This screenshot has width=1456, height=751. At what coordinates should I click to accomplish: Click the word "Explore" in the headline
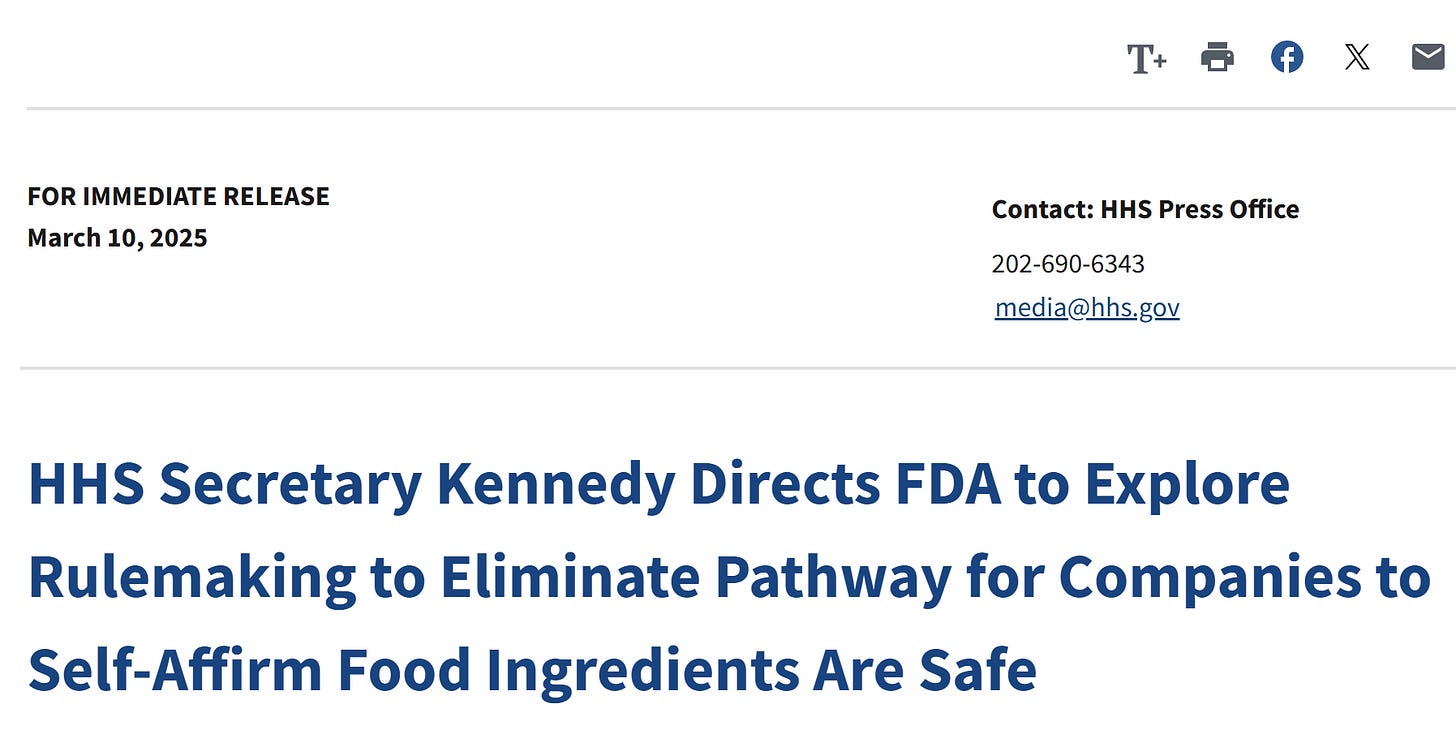(x=1188, y=484)
